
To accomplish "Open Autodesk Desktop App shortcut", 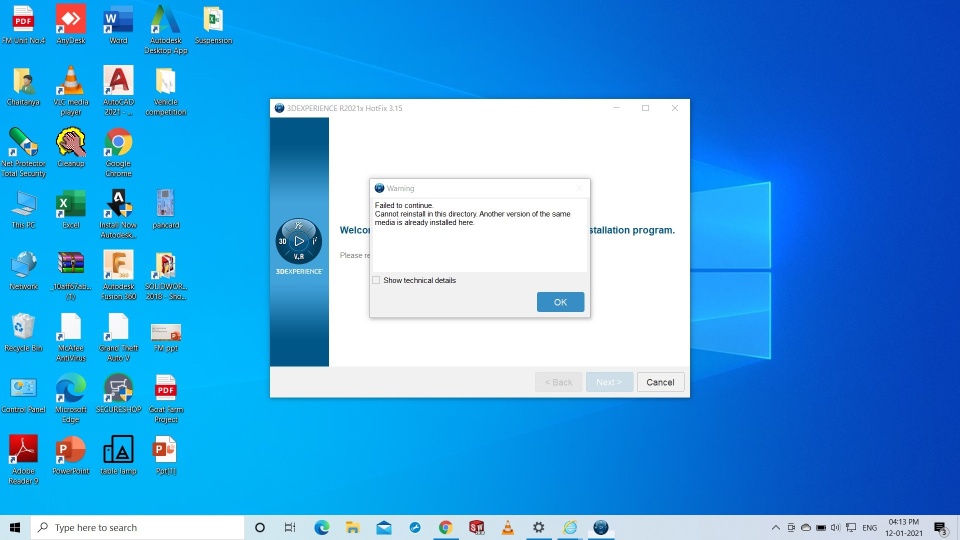I will 166,29.
